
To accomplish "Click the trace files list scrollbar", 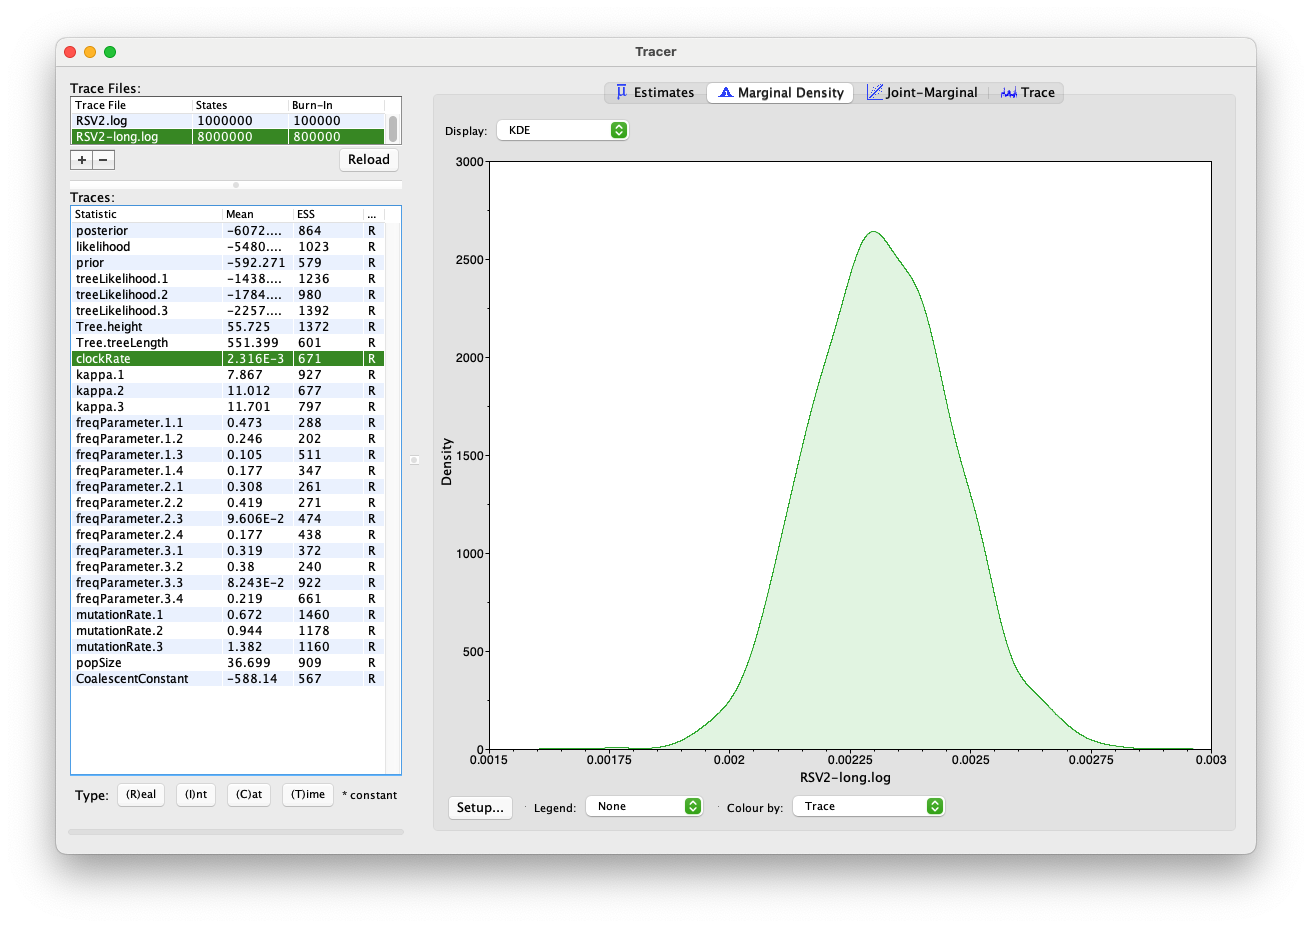I will click(393, 128).
